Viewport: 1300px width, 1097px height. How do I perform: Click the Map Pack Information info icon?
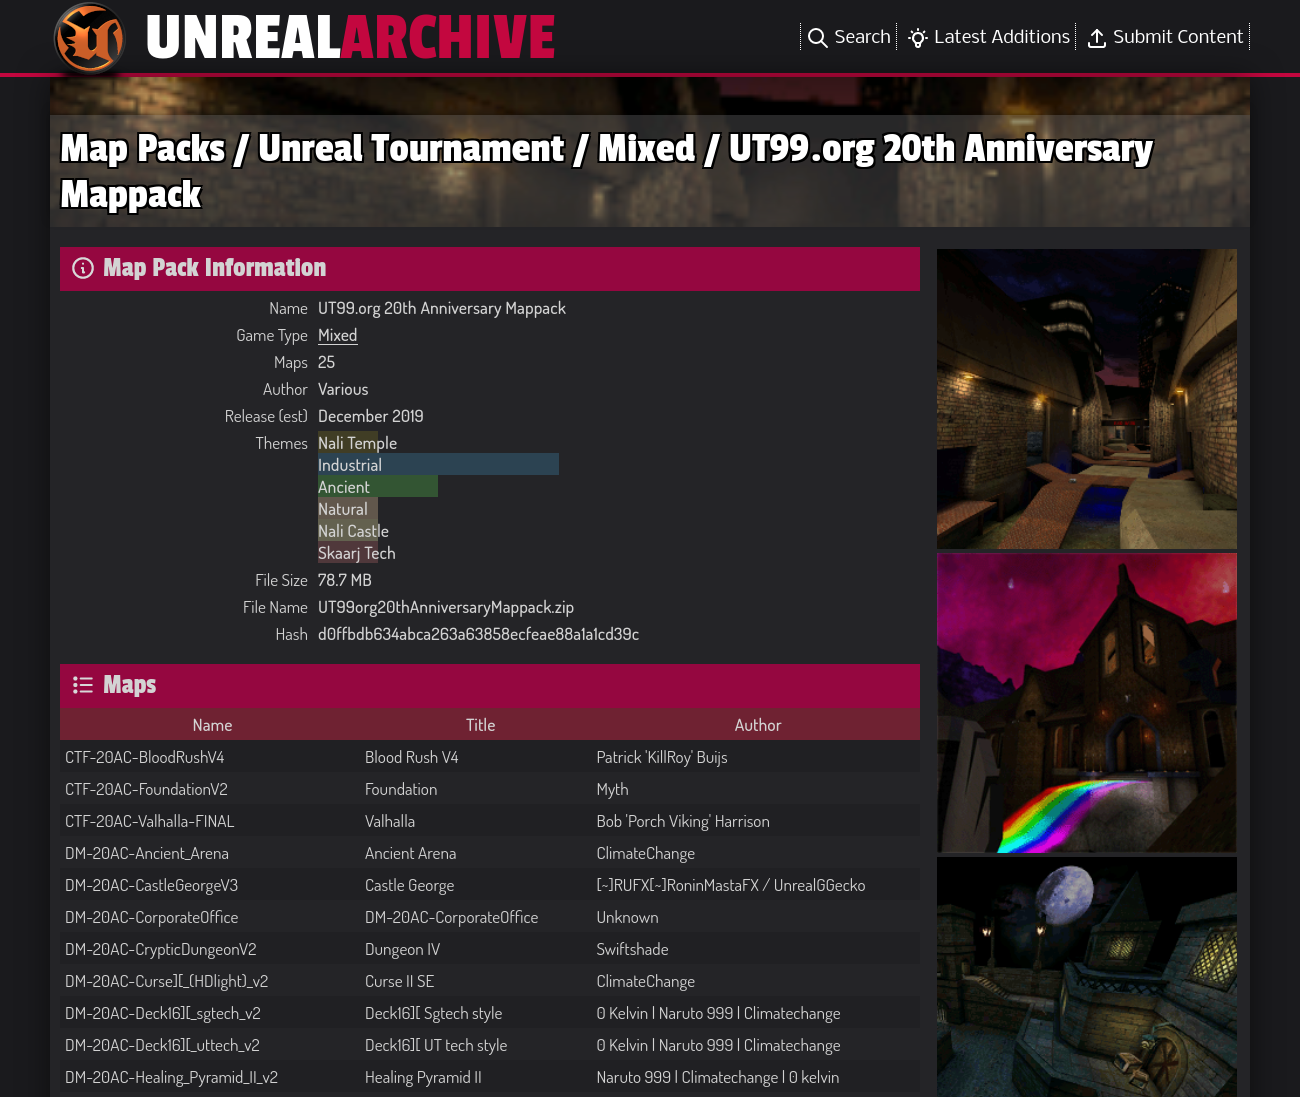pyautogui.click(x=83, y=268)
